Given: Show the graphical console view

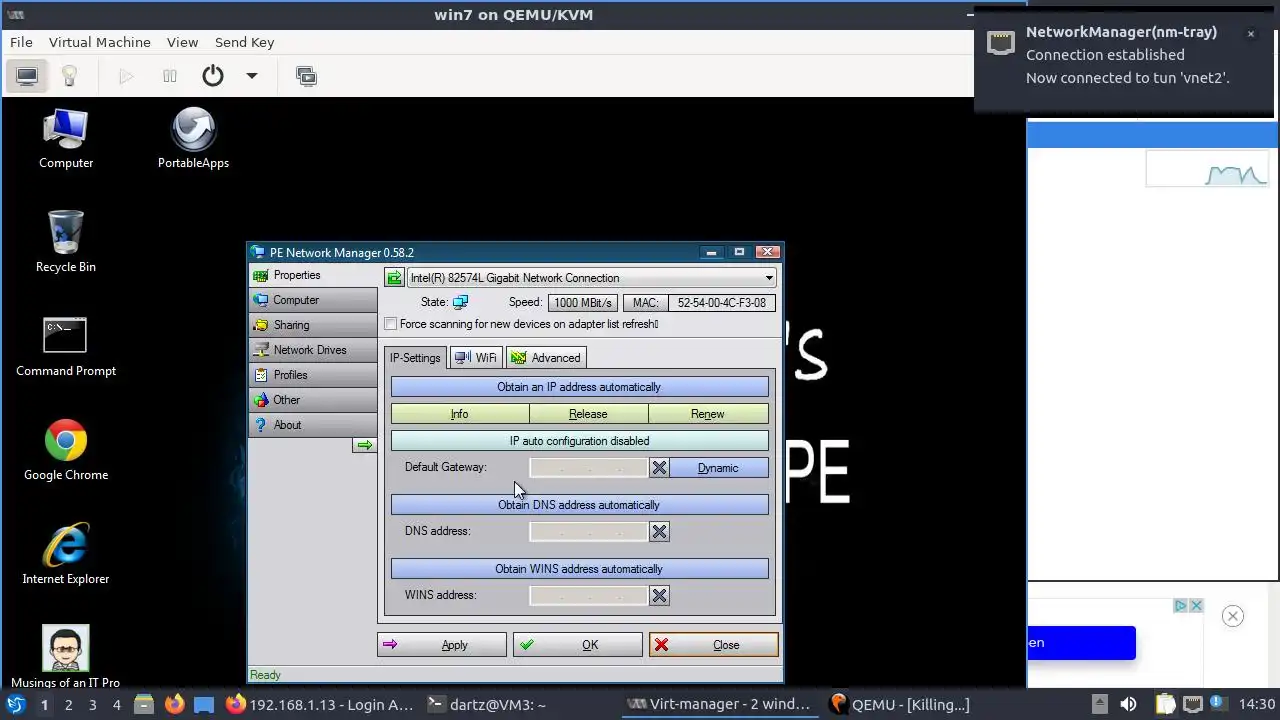Looking at the screenshot, I should coord(27,76).
